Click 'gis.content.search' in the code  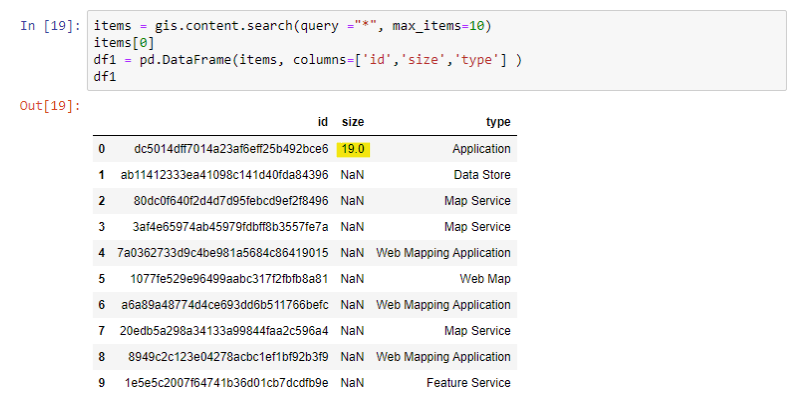click(x=224, y=26)
